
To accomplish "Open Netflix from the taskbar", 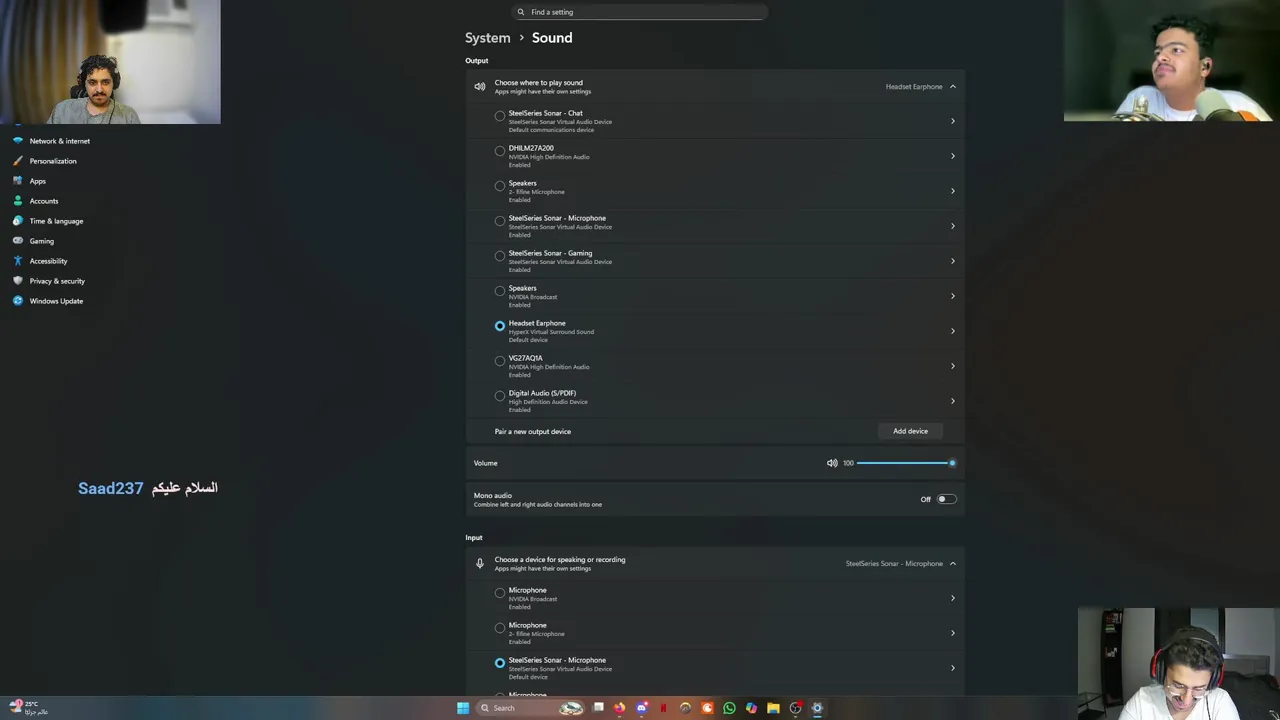I will 663,708.
